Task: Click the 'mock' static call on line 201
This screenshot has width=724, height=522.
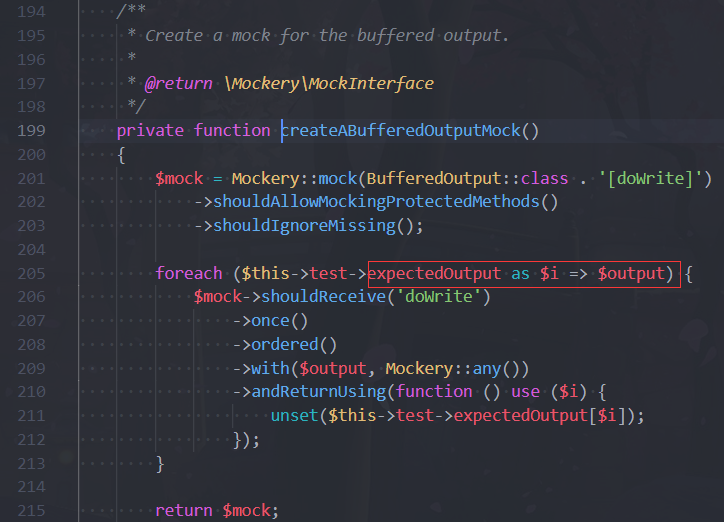Action: pyautogui.click(x=338, y=179)
